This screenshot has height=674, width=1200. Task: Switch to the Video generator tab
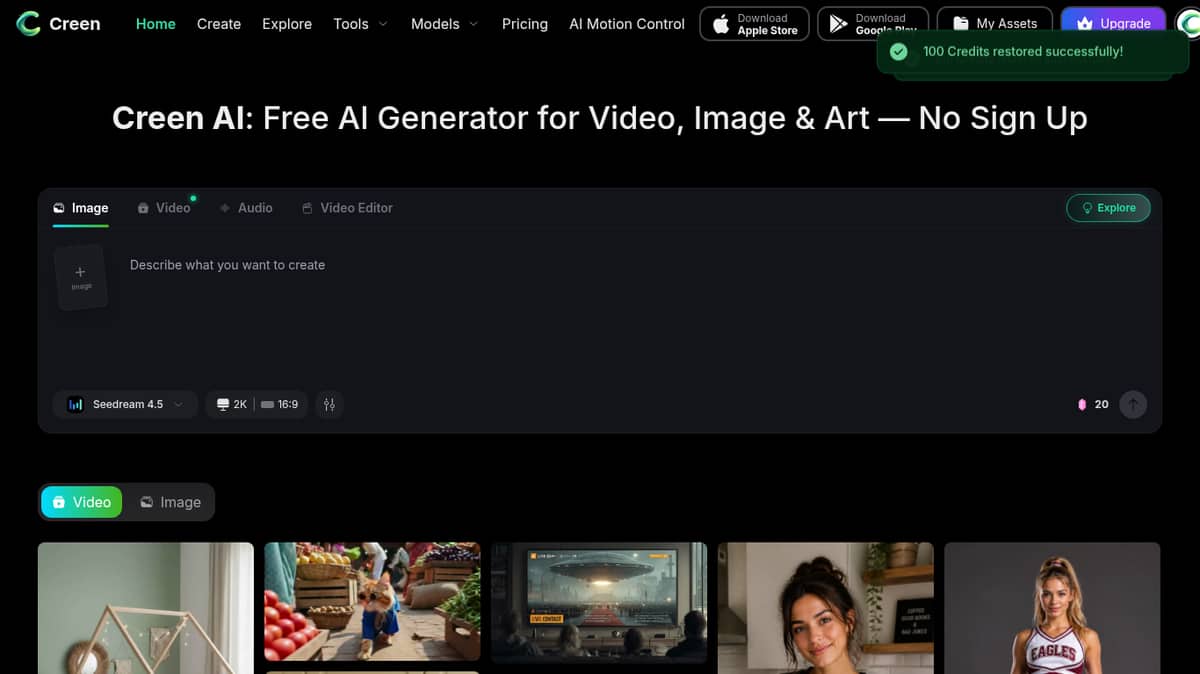[164, 208]
